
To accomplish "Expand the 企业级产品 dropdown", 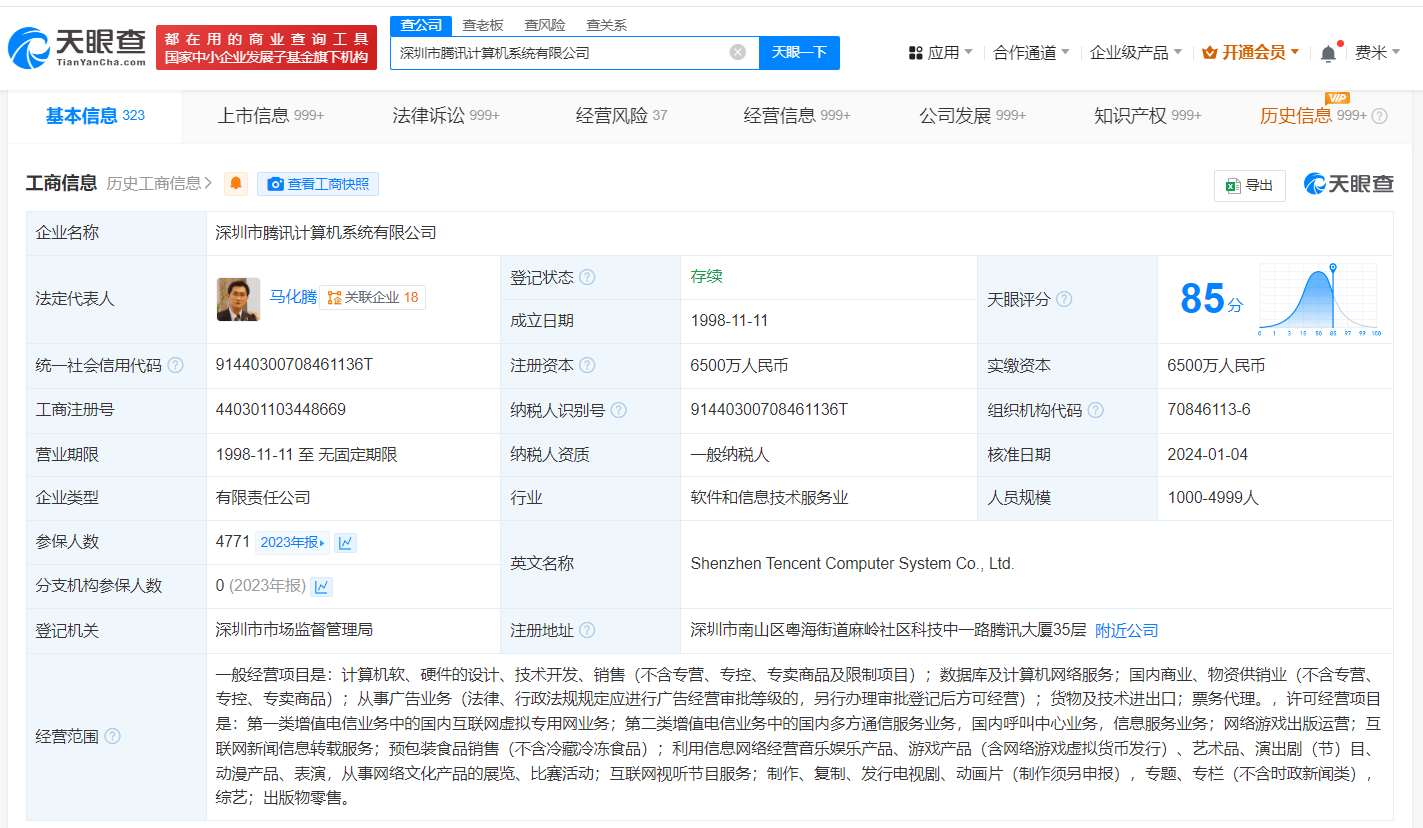I will 1136,53.
